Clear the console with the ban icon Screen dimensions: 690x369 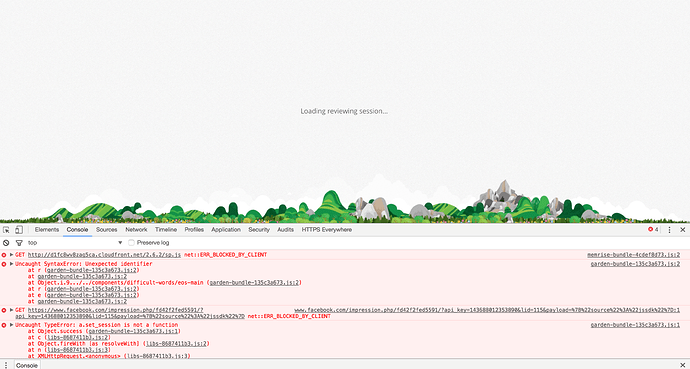pos(6,243)
